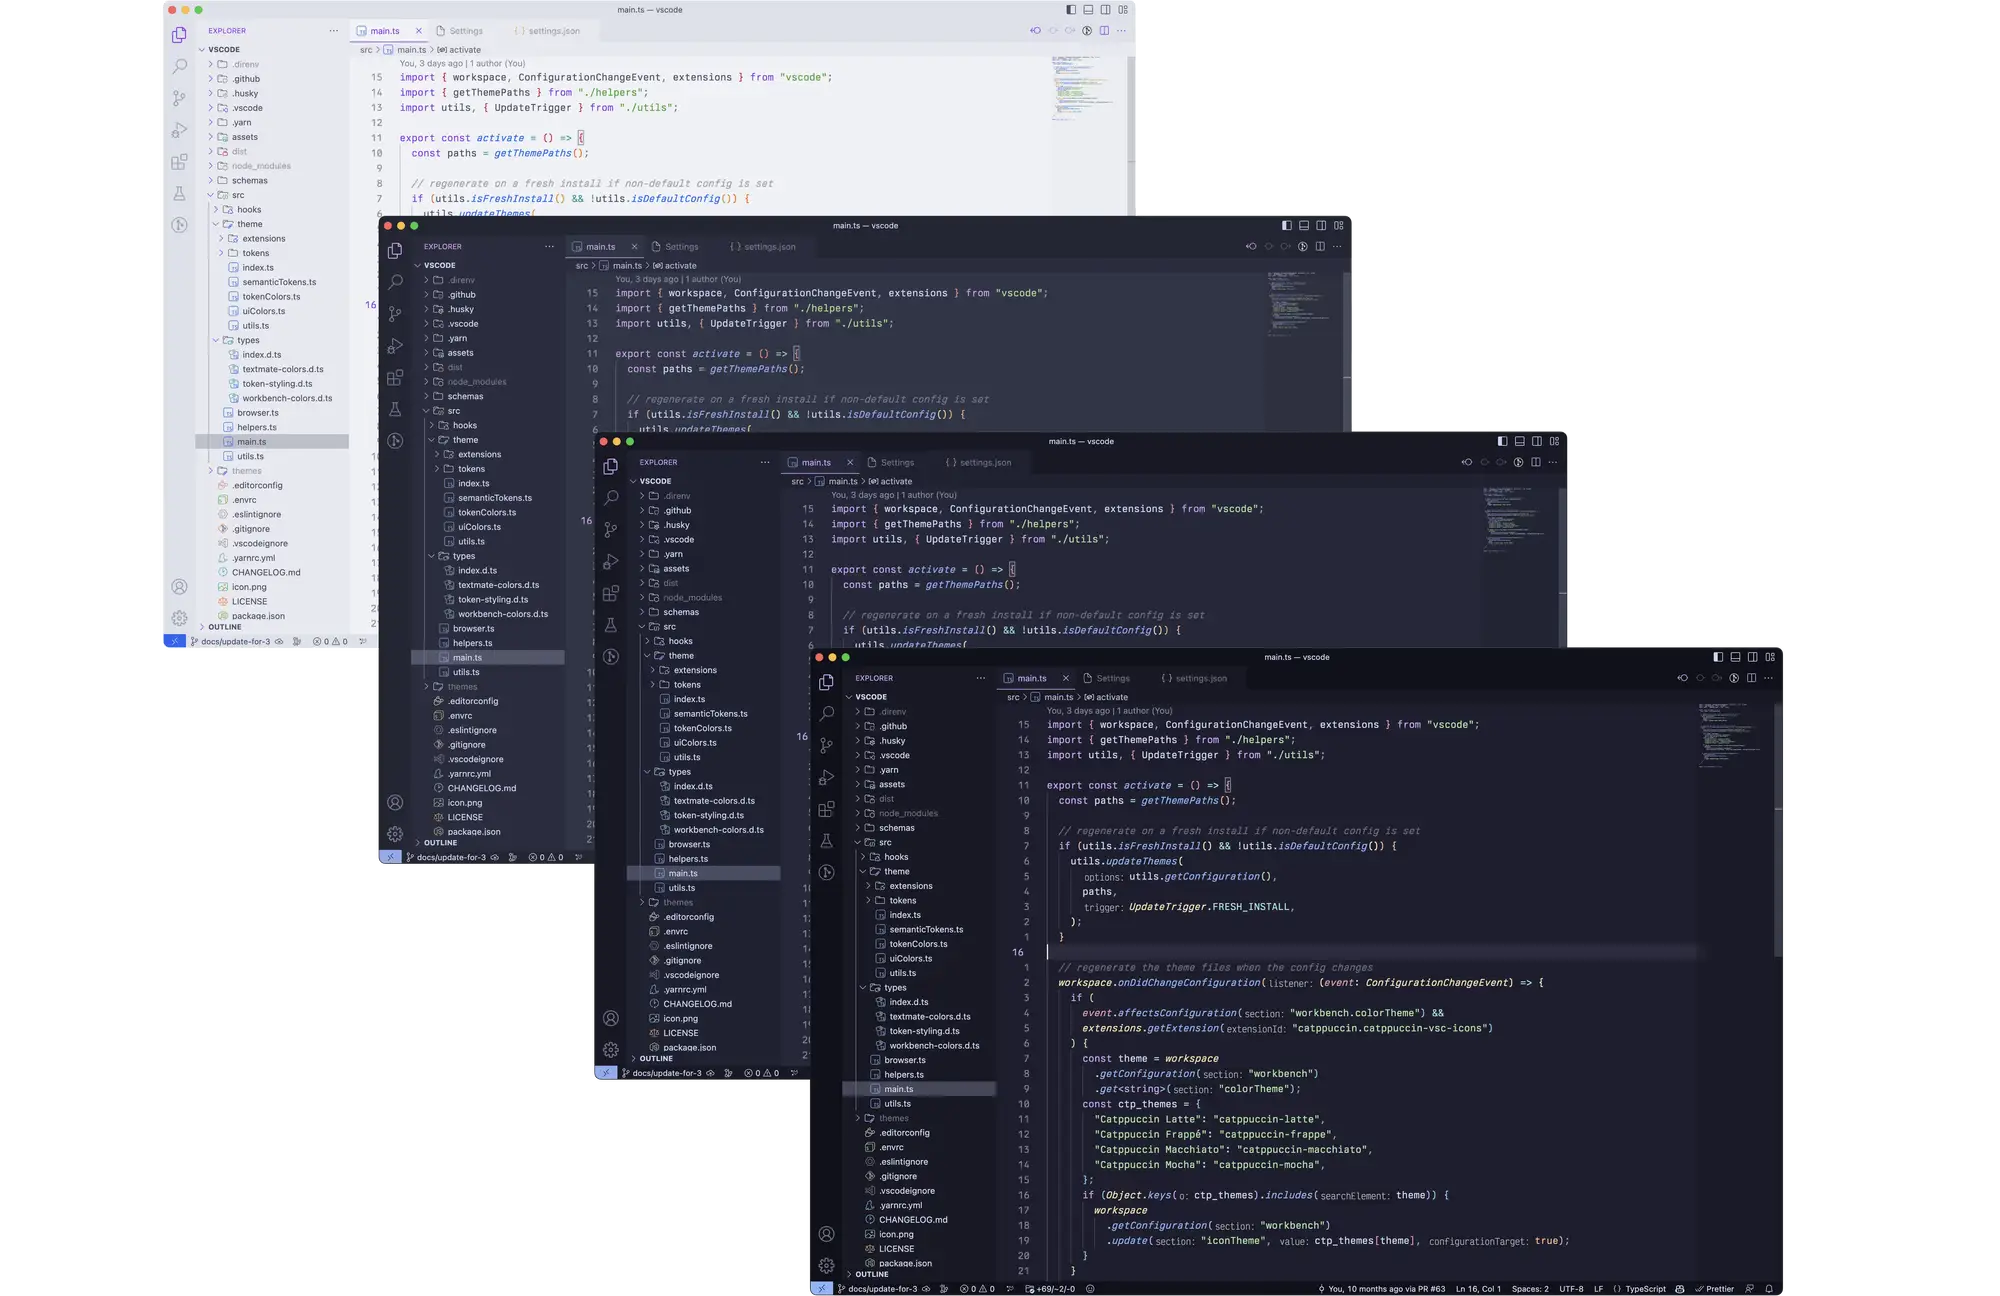Screen dimensions: 2000x1296
Task: Open Search view in the light-theme window
Action: pyautogui.click(x=179, y=66)
